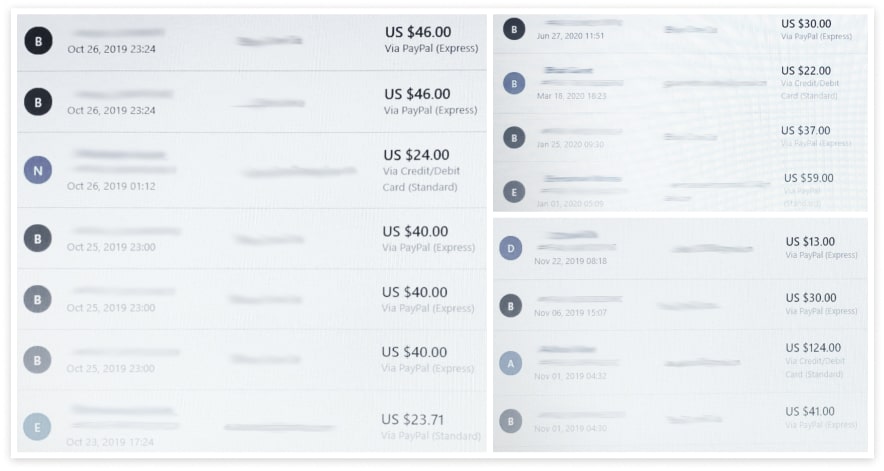Viewport: 884px width, 471px height.
Task: Select the US $124.00 order amount
Action: pyautogui.click(x=813, y=347)
